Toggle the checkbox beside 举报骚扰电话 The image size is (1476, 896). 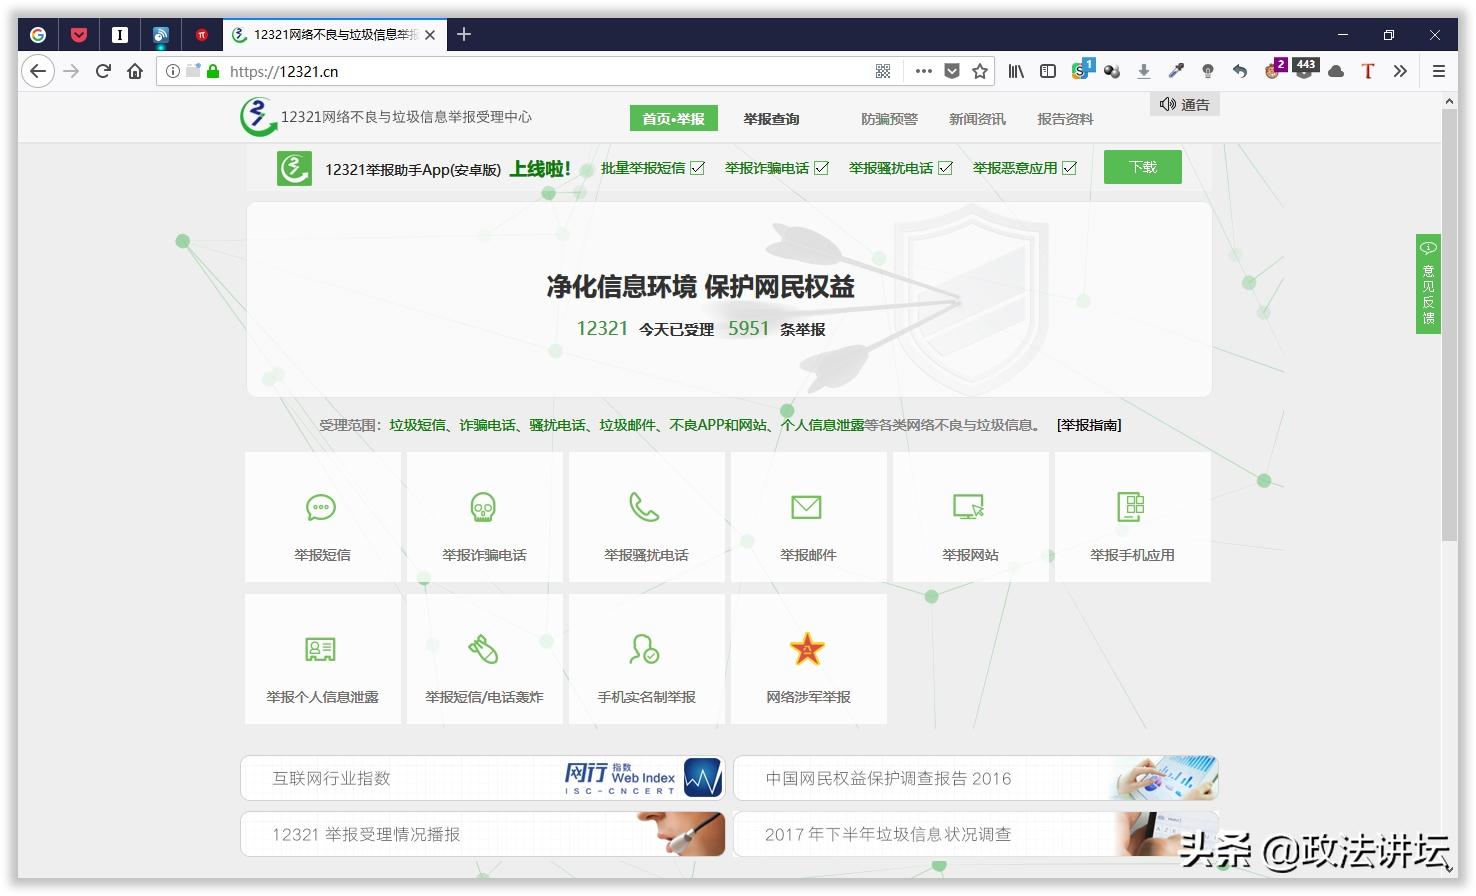click(x=944, y=167)
